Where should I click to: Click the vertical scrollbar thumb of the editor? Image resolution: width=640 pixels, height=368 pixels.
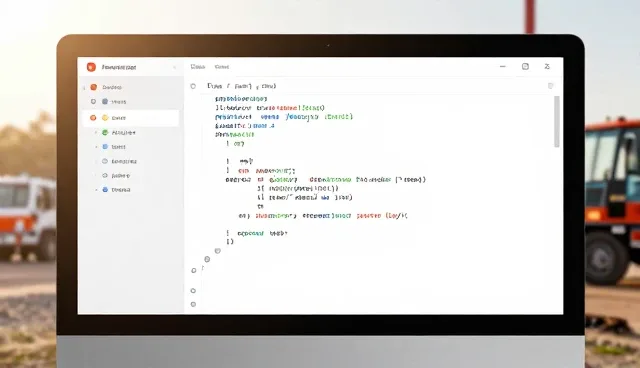tap(557, 122)
